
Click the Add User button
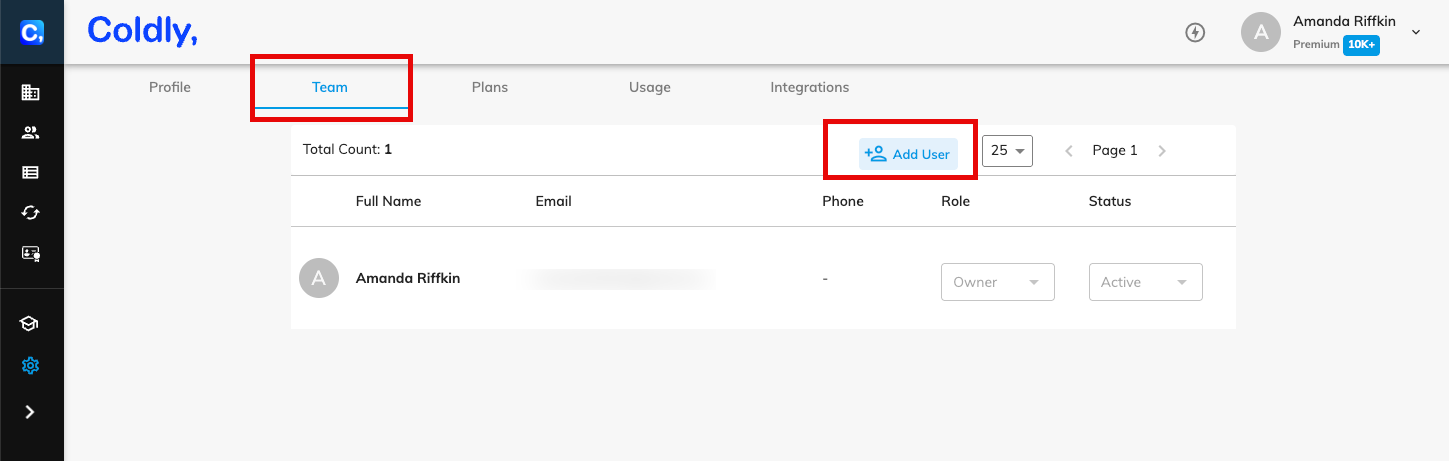908,154
